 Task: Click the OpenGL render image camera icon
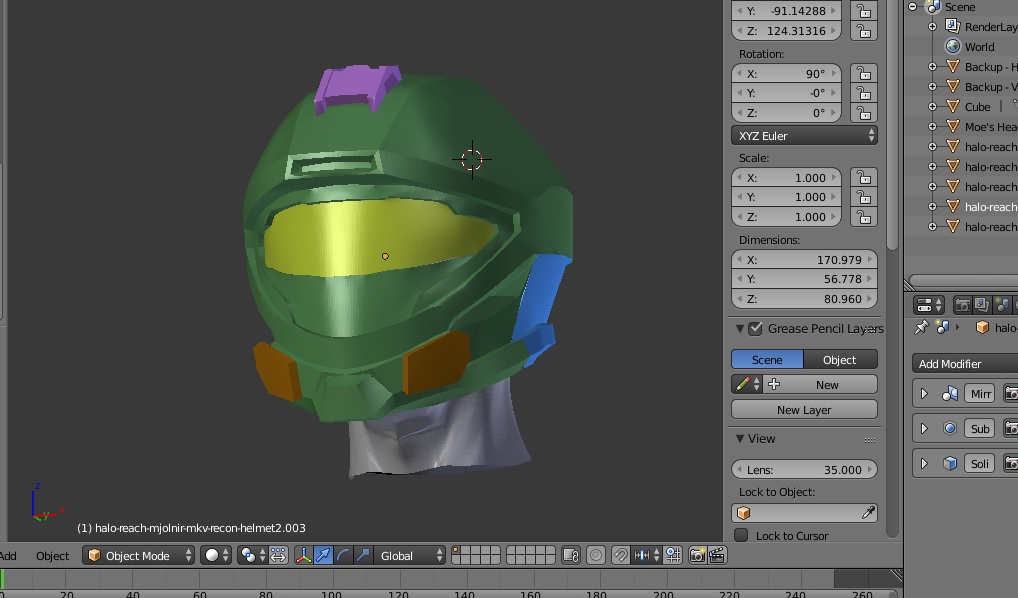click(x=697, y=556)
